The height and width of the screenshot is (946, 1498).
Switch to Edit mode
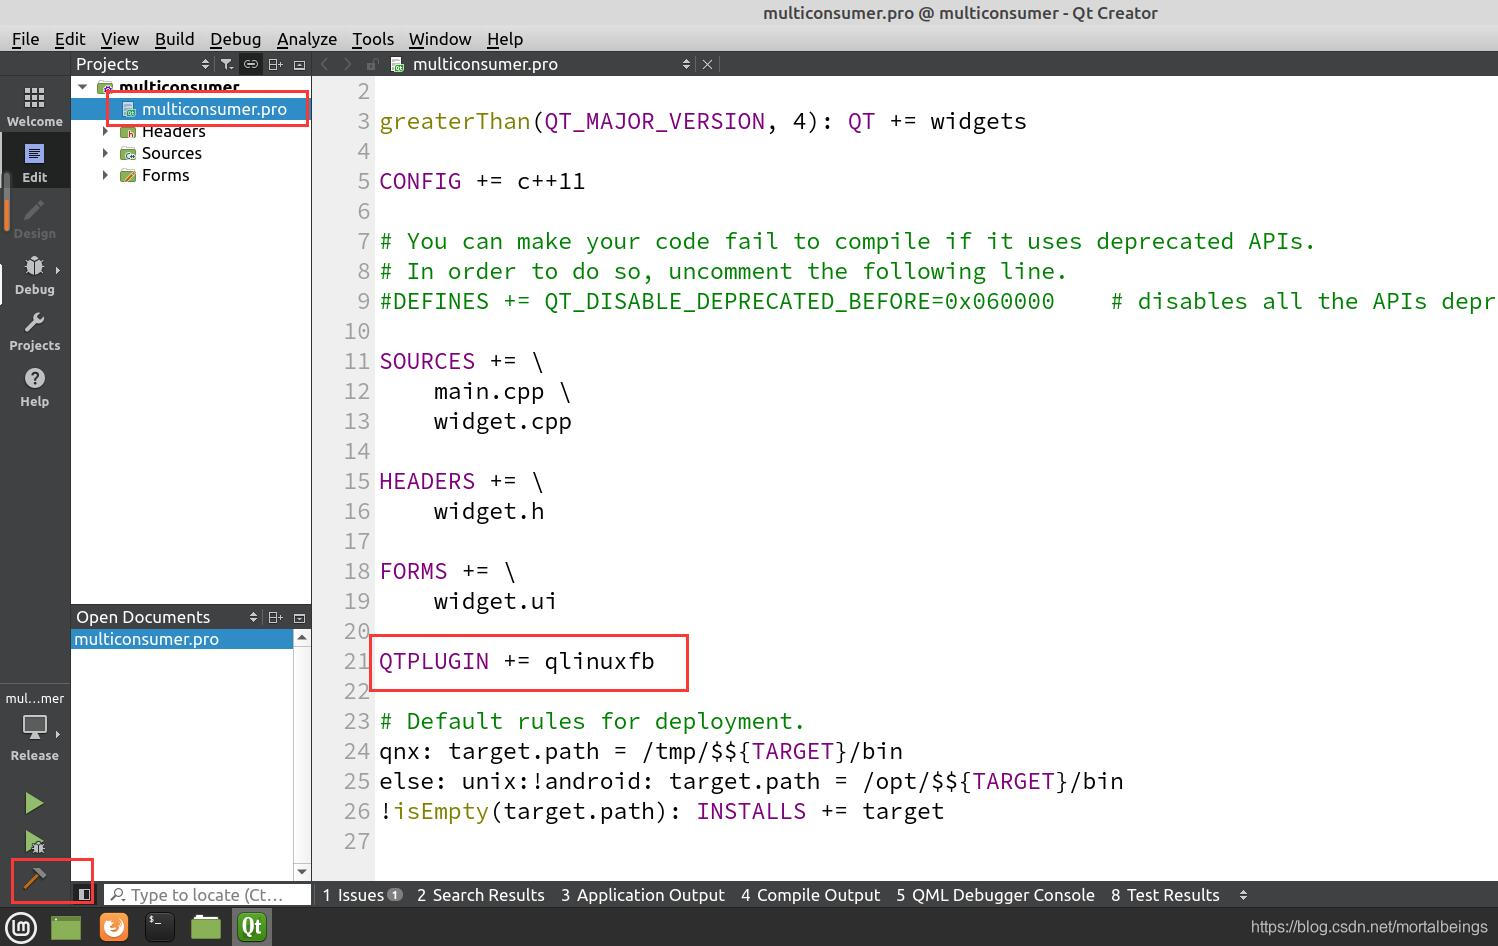click(34, 162)
